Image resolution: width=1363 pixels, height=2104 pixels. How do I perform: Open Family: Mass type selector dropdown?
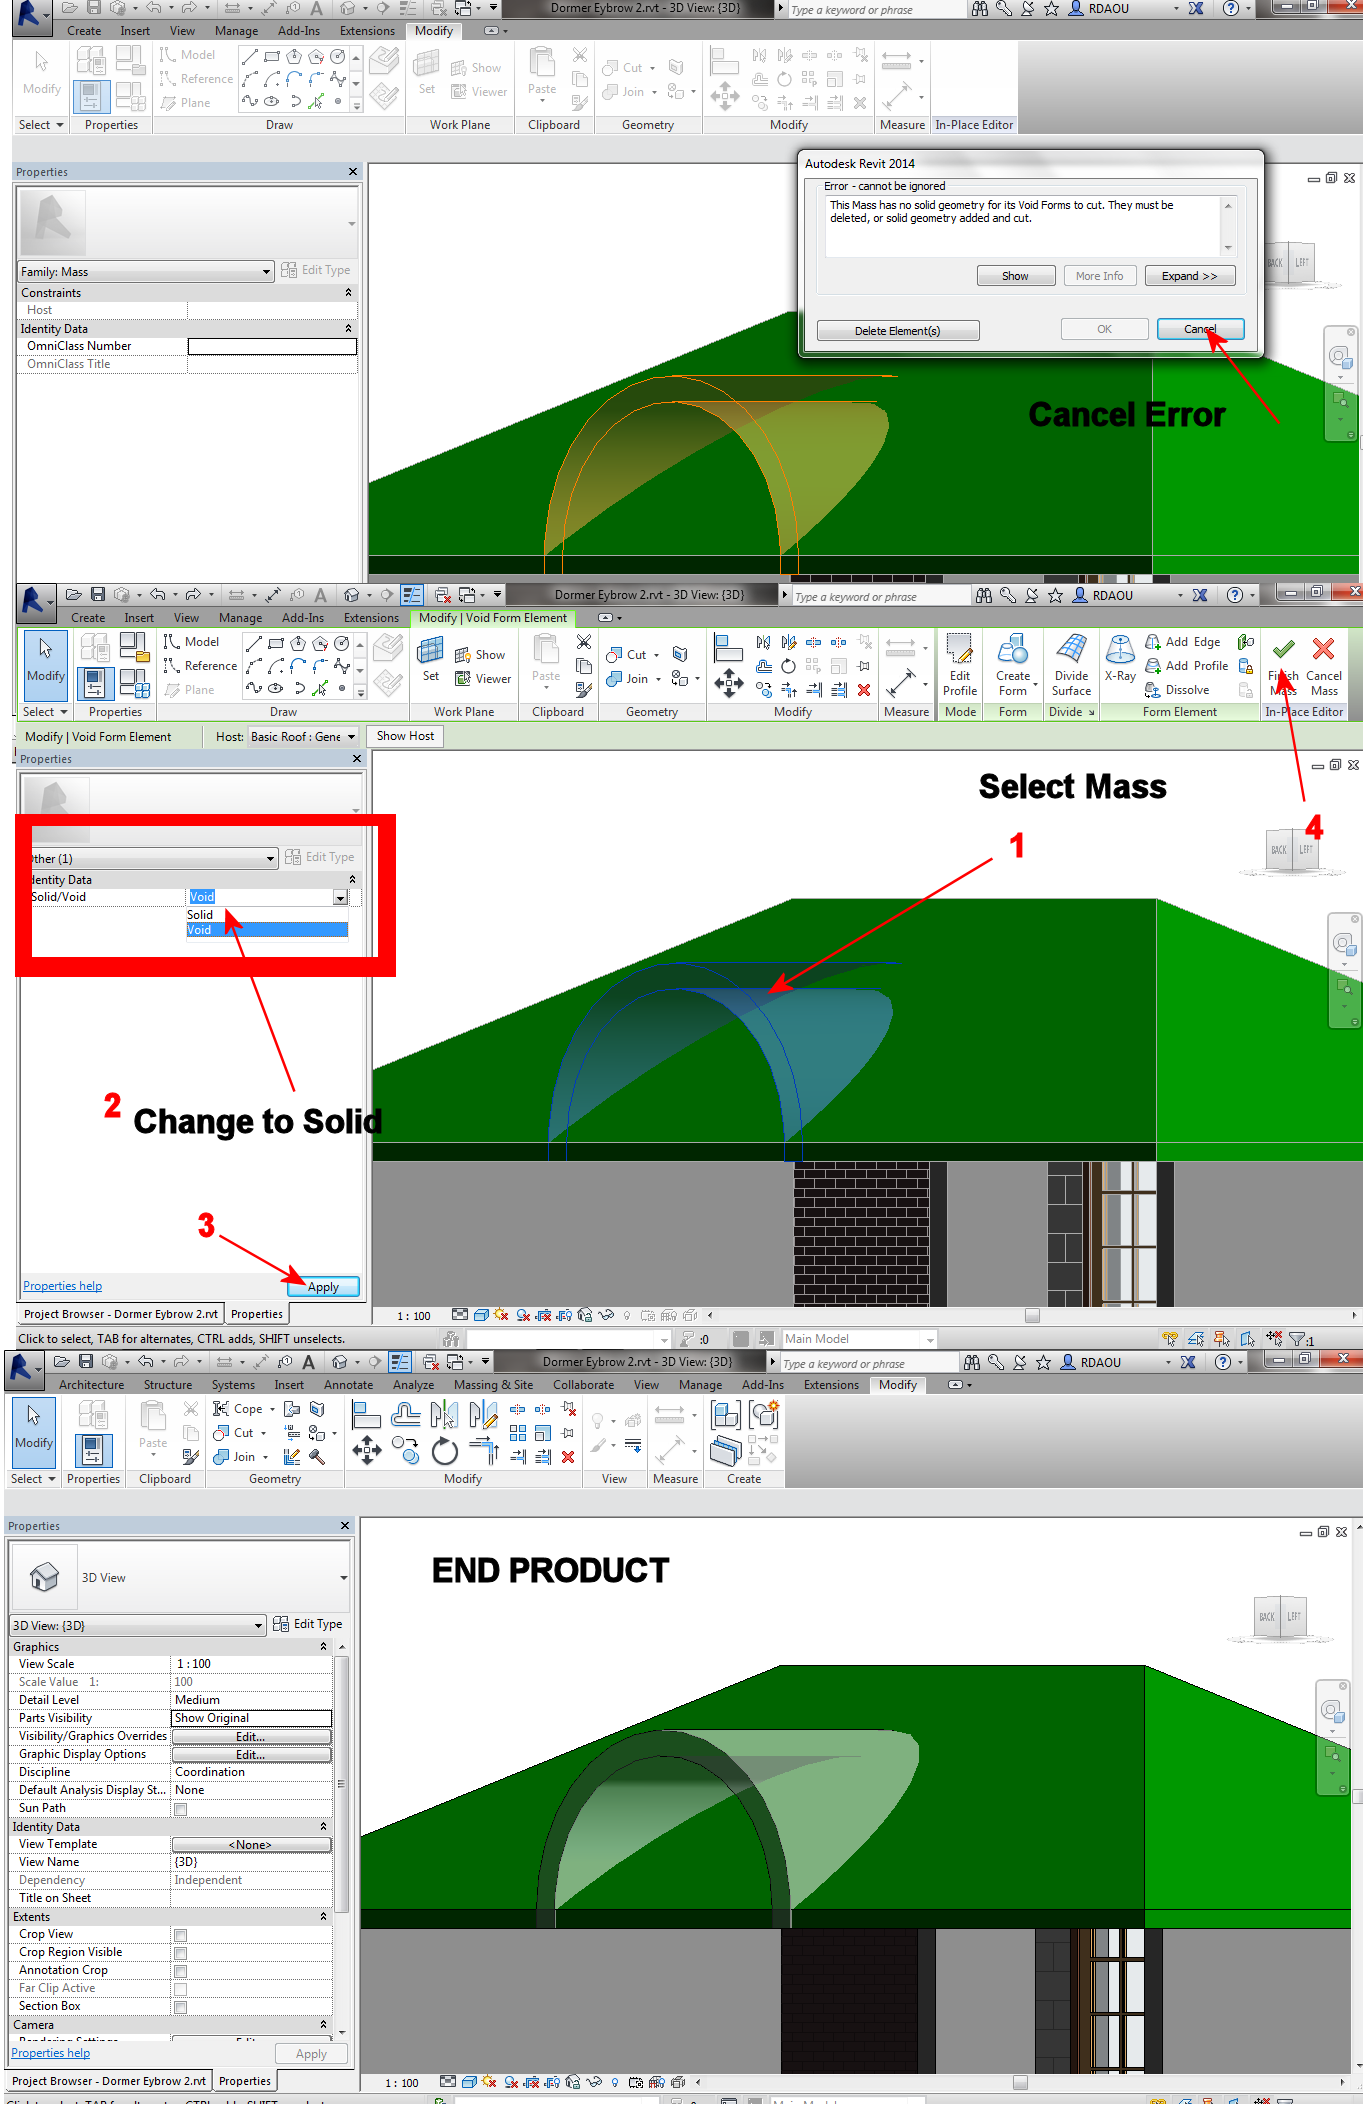point(145,272)
